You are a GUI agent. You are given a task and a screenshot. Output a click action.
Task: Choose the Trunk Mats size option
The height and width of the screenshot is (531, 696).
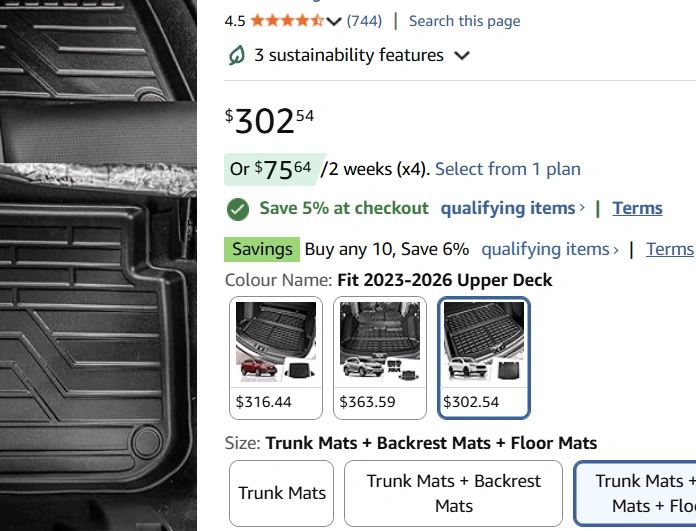282,493
